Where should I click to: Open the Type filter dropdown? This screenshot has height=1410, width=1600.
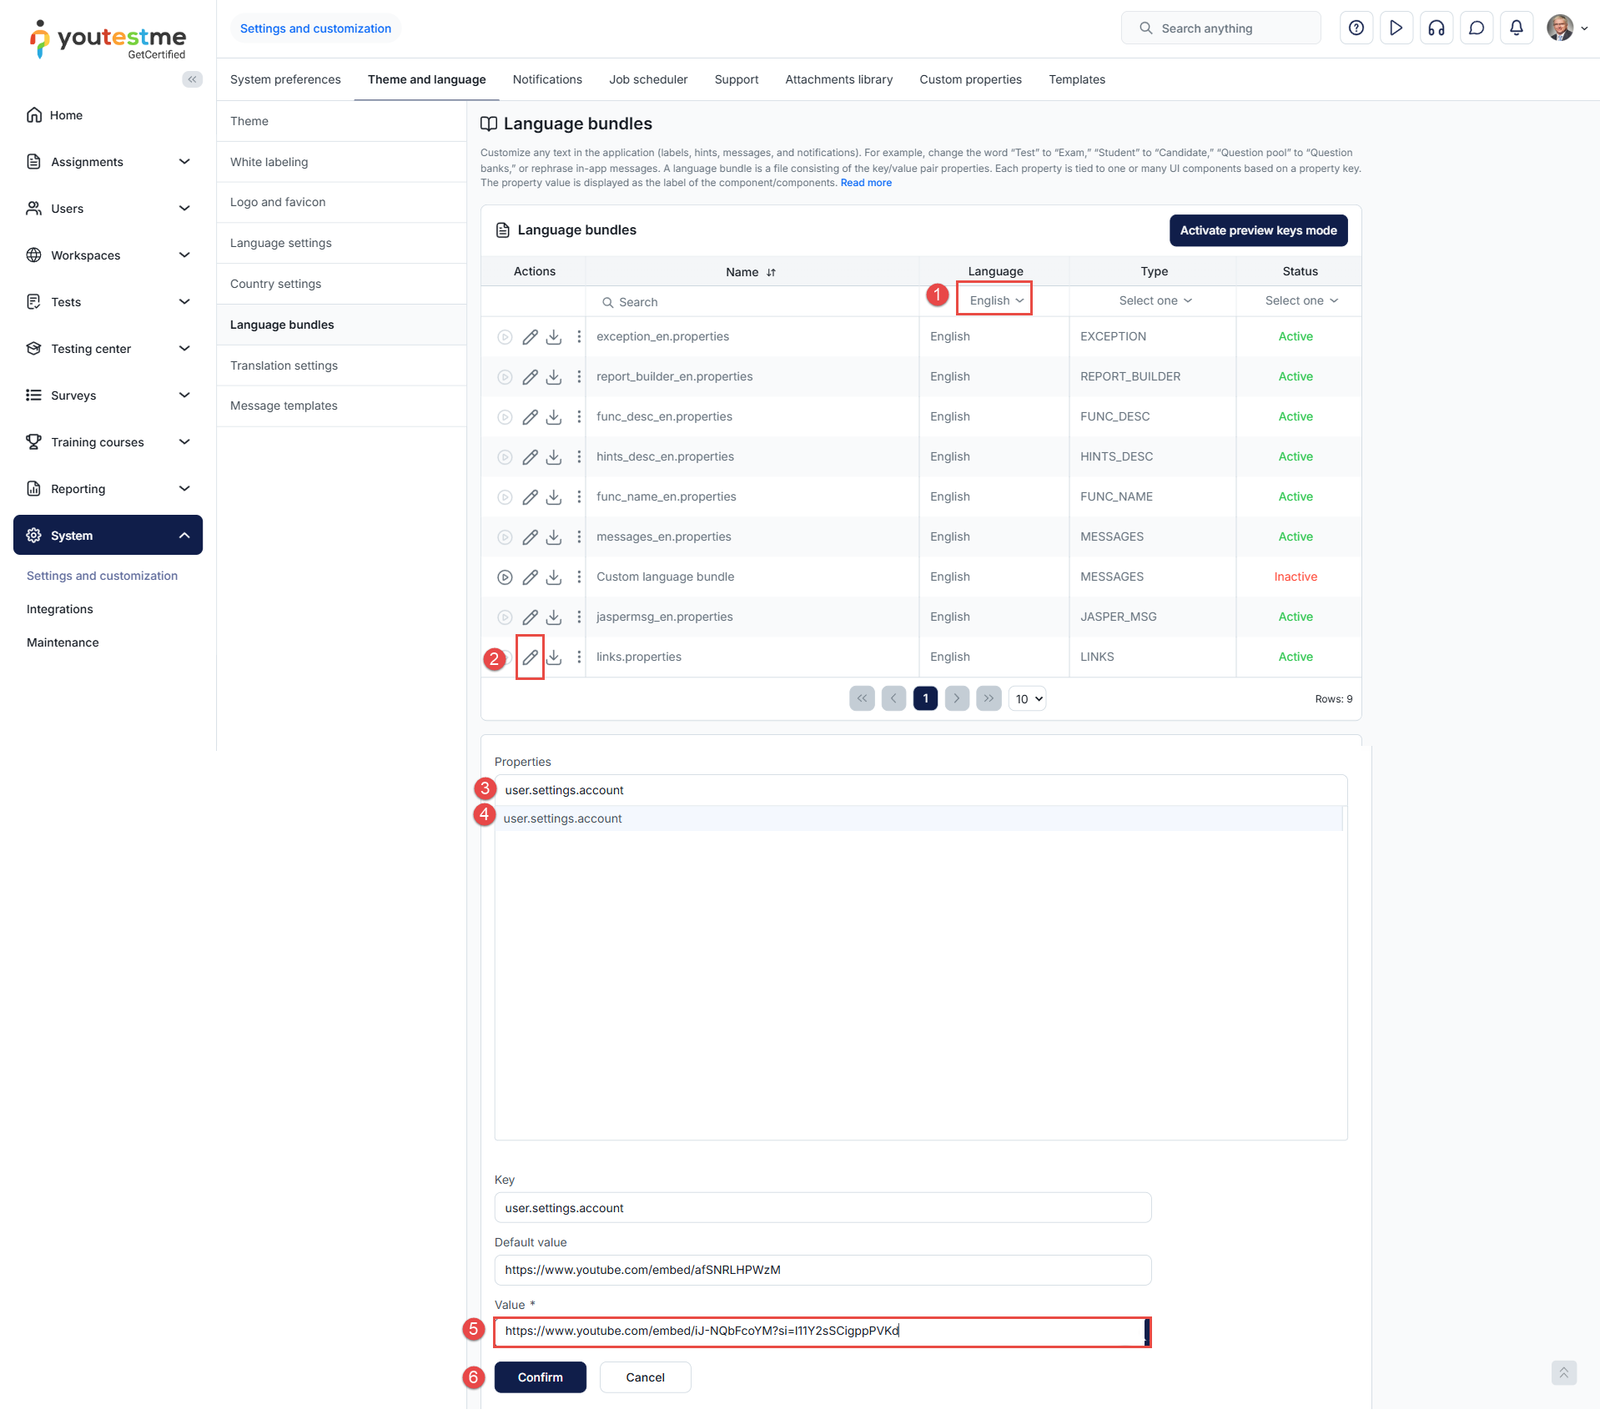(x=1154, y=301)
